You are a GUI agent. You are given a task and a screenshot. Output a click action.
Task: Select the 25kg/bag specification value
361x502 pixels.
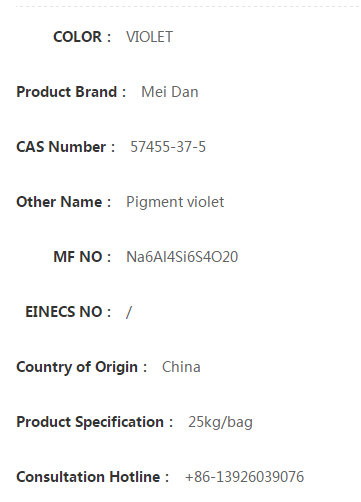[220, 422]
